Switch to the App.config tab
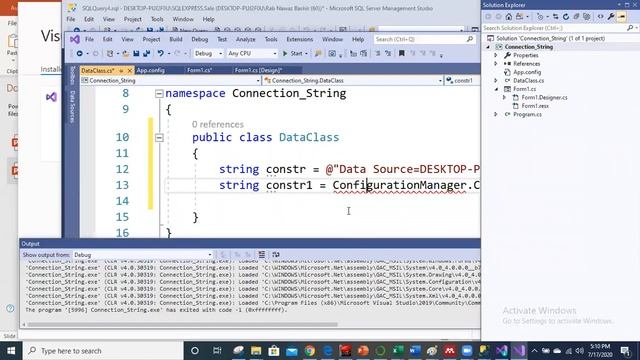This screenshot has height=360, width=640. coord(151,70)
